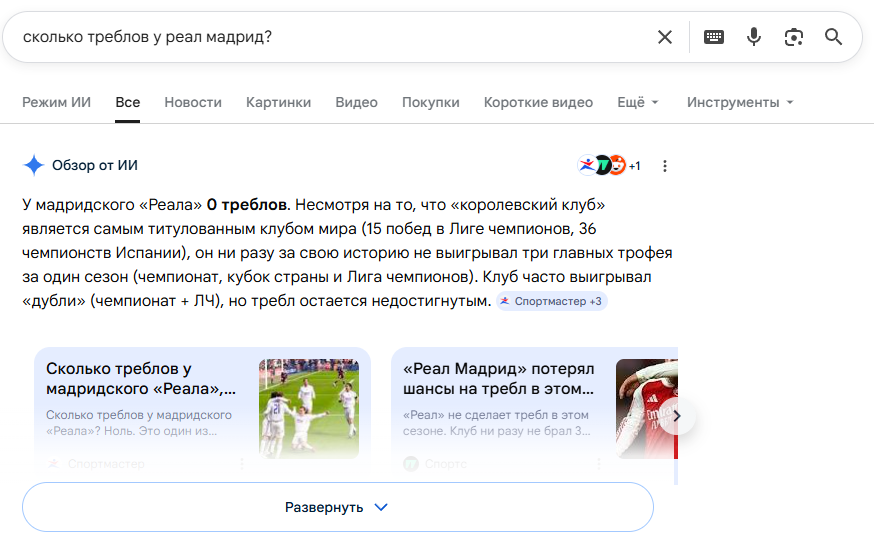Select the Все tab
The height and width of the screenshot is (541, 874).
128,103
